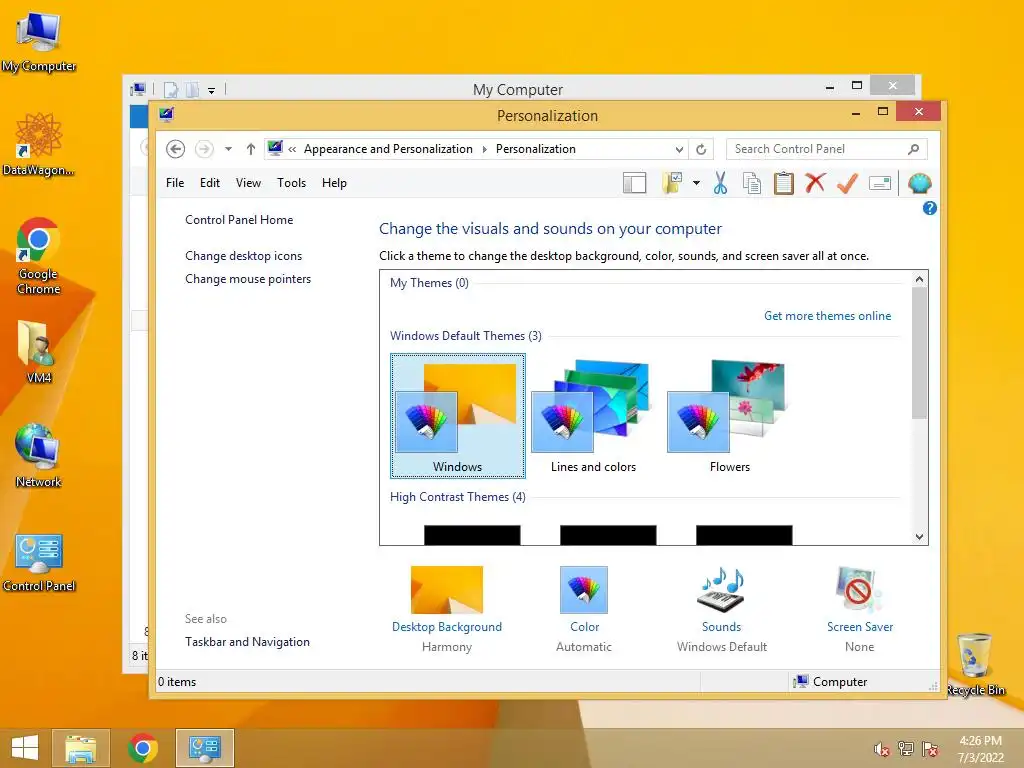The height and width of the screenshot is (768, 1024).
Task: Click the muted volume tray icon
Action: point(882,749)
